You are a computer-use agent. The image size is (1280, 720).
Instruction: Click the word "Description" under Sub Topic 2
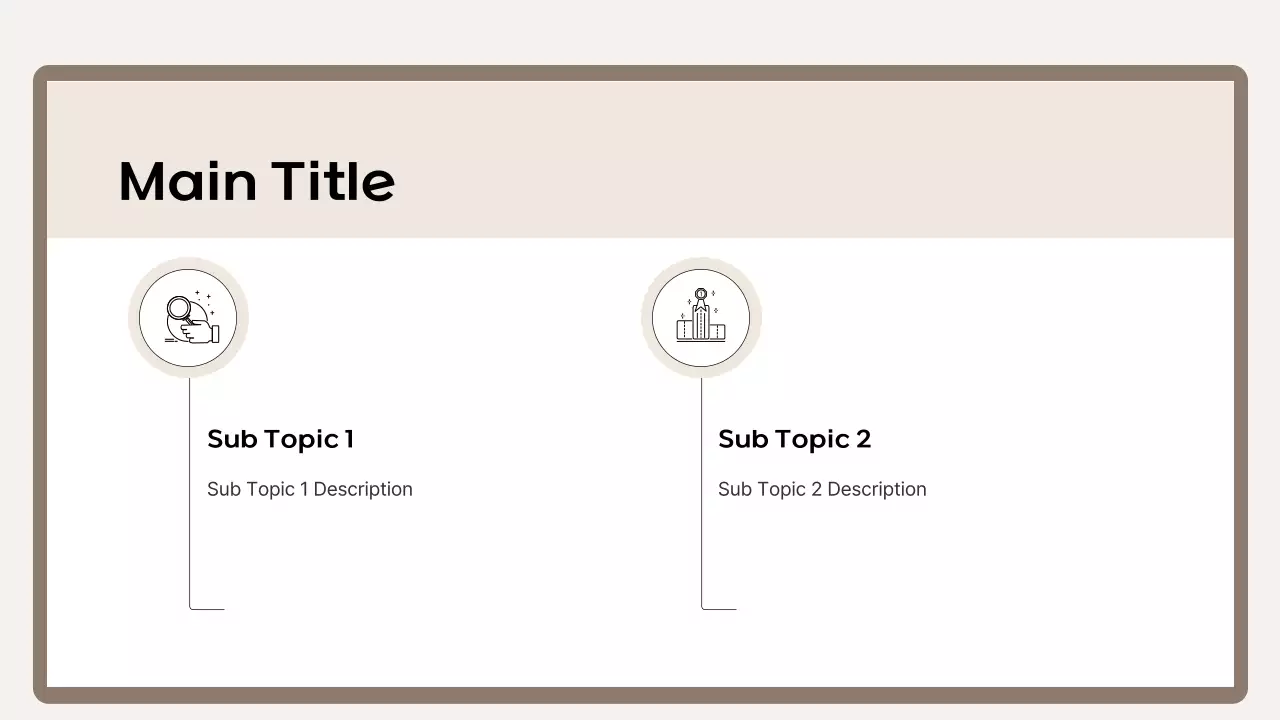tap(877, 489)
